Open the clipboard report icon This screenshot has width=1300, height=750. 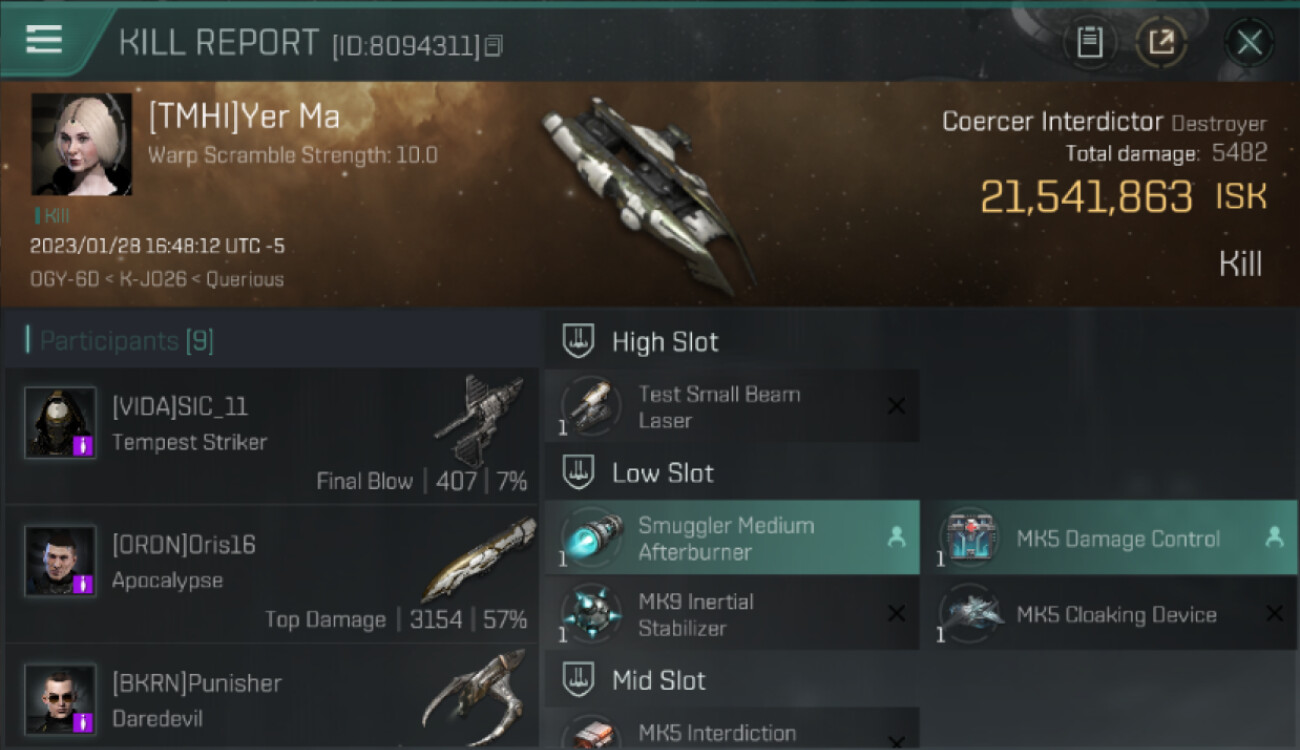(x=1089, y=42)
